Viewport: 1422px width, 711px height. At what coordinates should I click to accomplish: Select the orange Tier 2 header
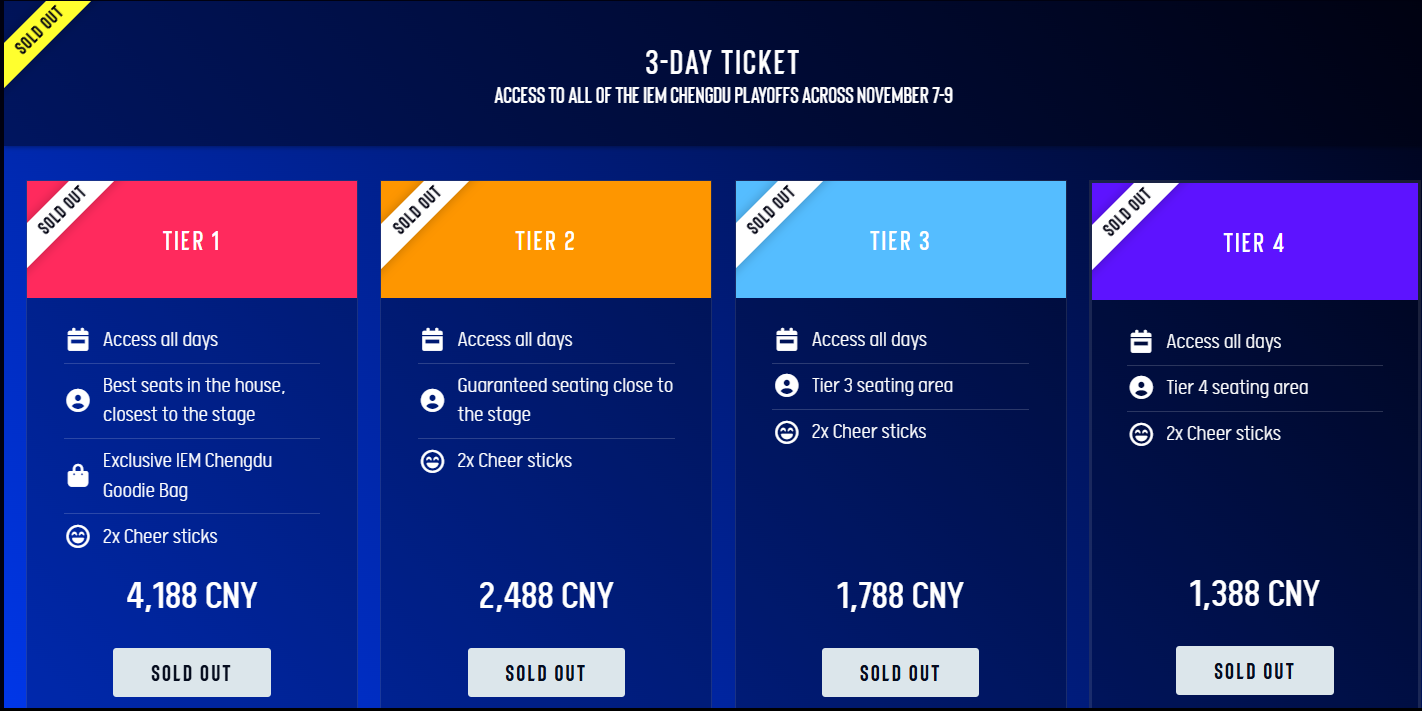coord(546,240)
